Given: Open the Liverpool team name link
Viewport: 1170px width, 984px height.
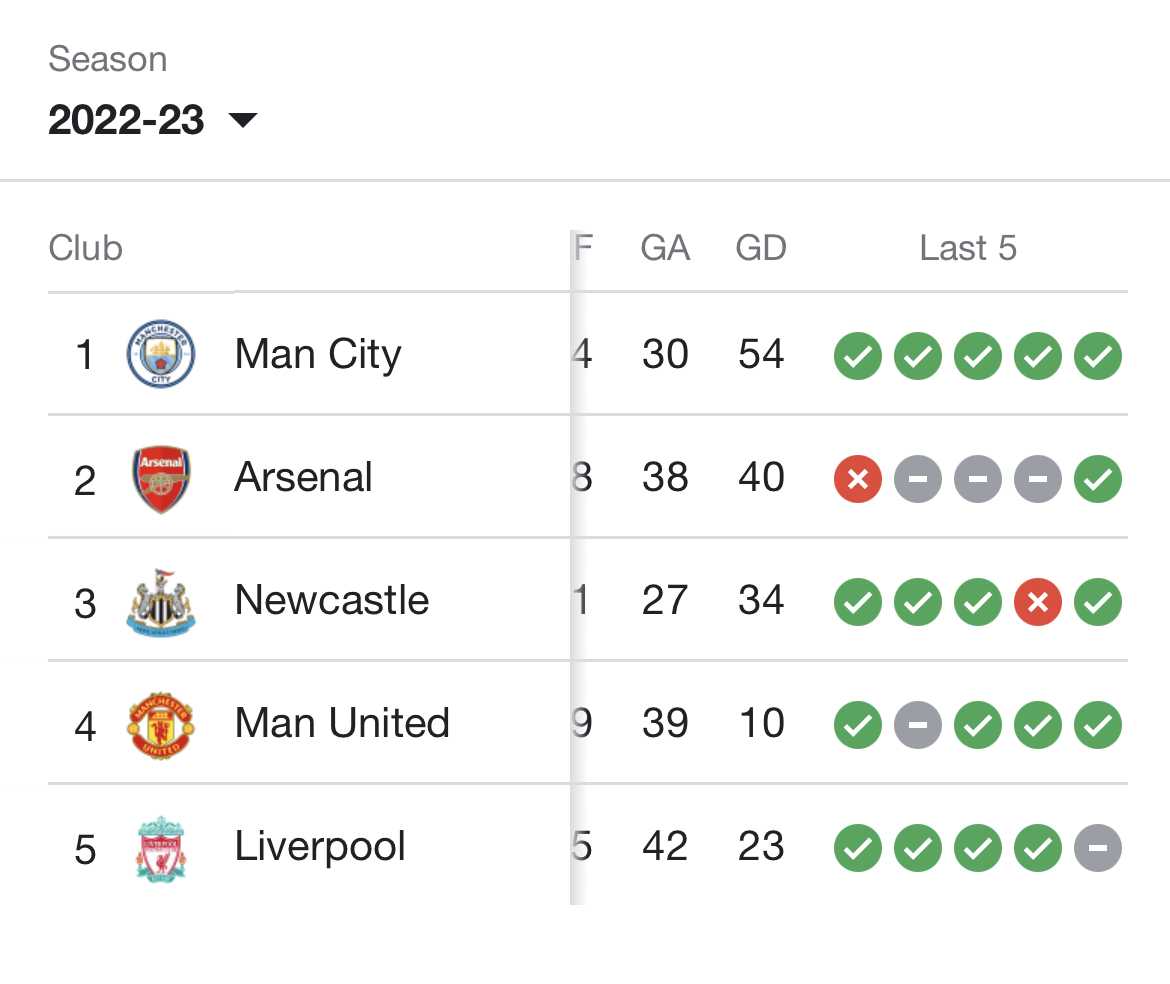Looking at the screenshot, I should [x=320, y=847].
